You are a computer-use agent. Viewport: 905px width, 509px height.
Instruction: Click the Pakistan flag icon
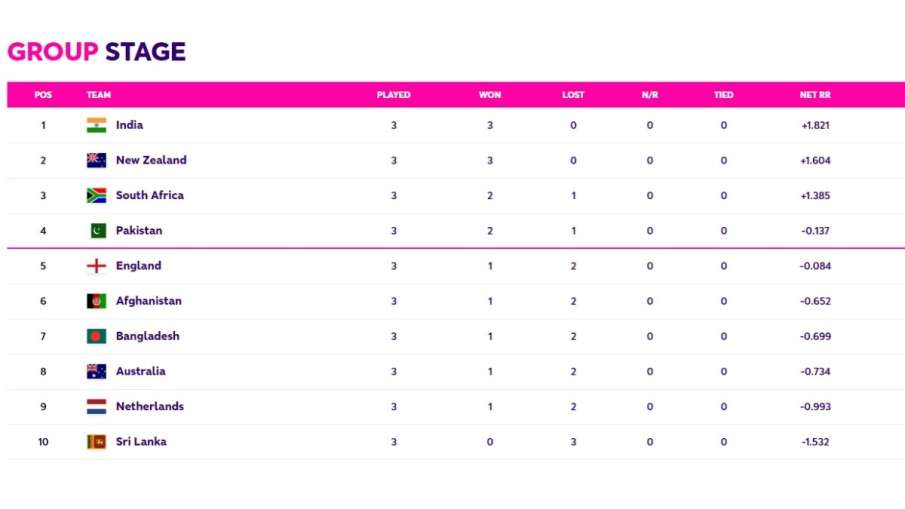(96, 231)
